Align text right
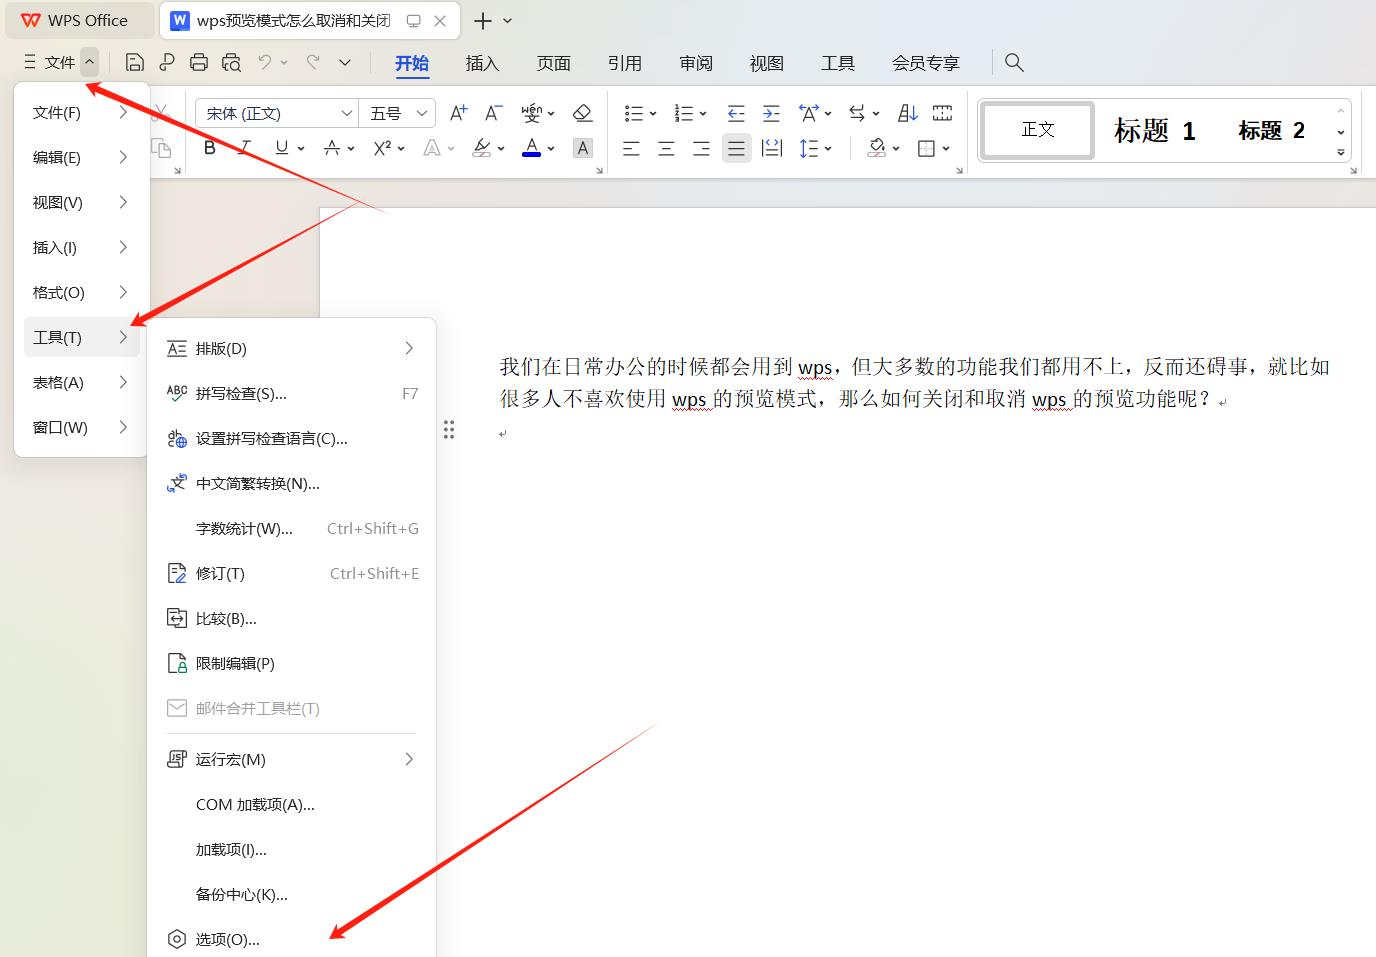Viewport: 1376px width, 957px height. click(x=701, y=149)
